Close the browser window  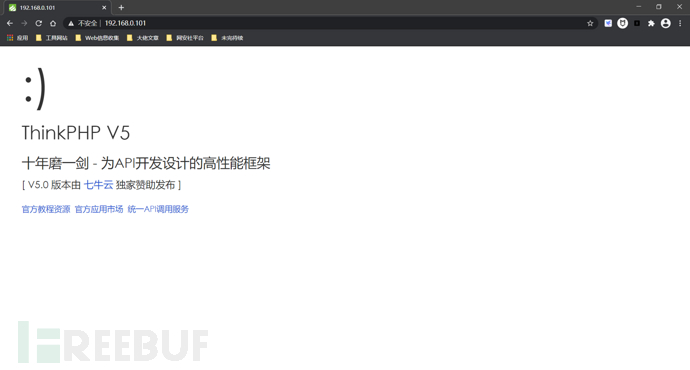[679, 7]
